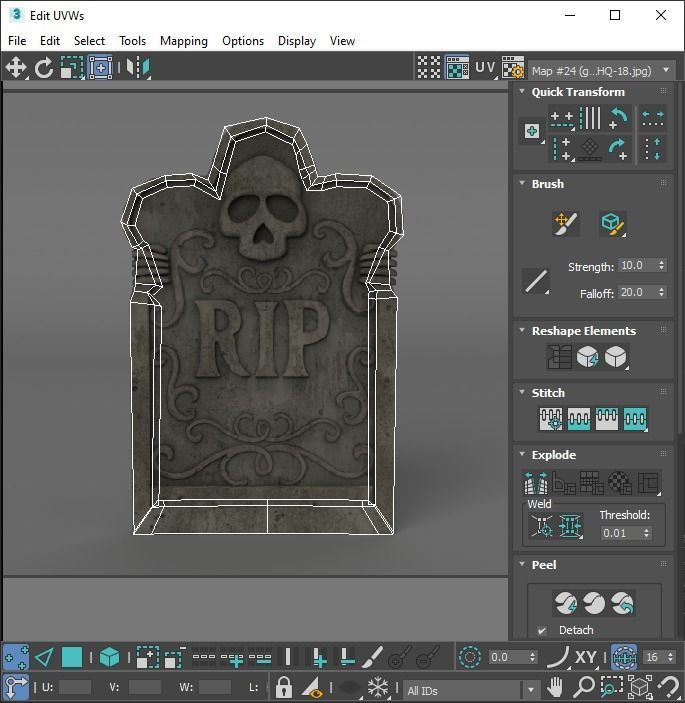Click the Target Weld icon
Image resolution: width=685 pixels, height=703 pixels.
coord(542,526)
